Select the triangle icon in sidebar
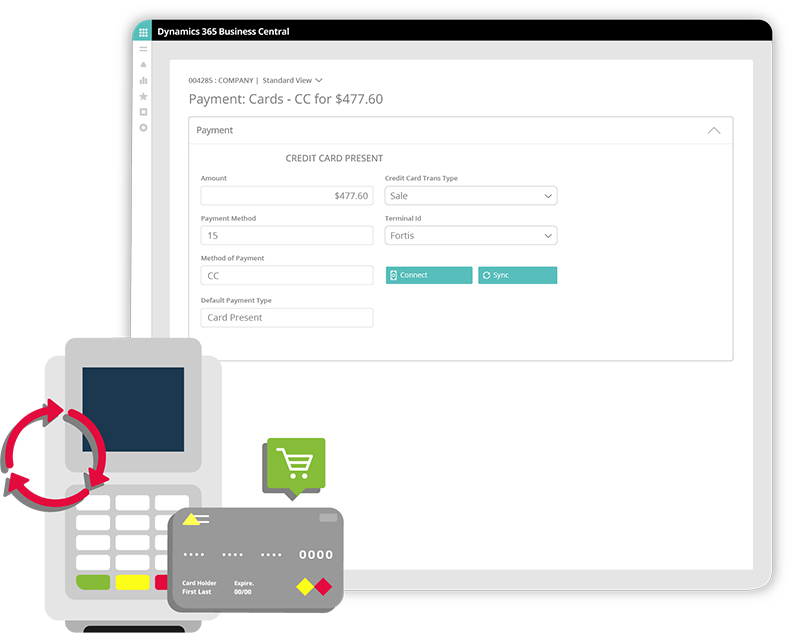Image resolution: width=793 pixels, height=633 pixels. pyautogui.click(x=144, y=64)
